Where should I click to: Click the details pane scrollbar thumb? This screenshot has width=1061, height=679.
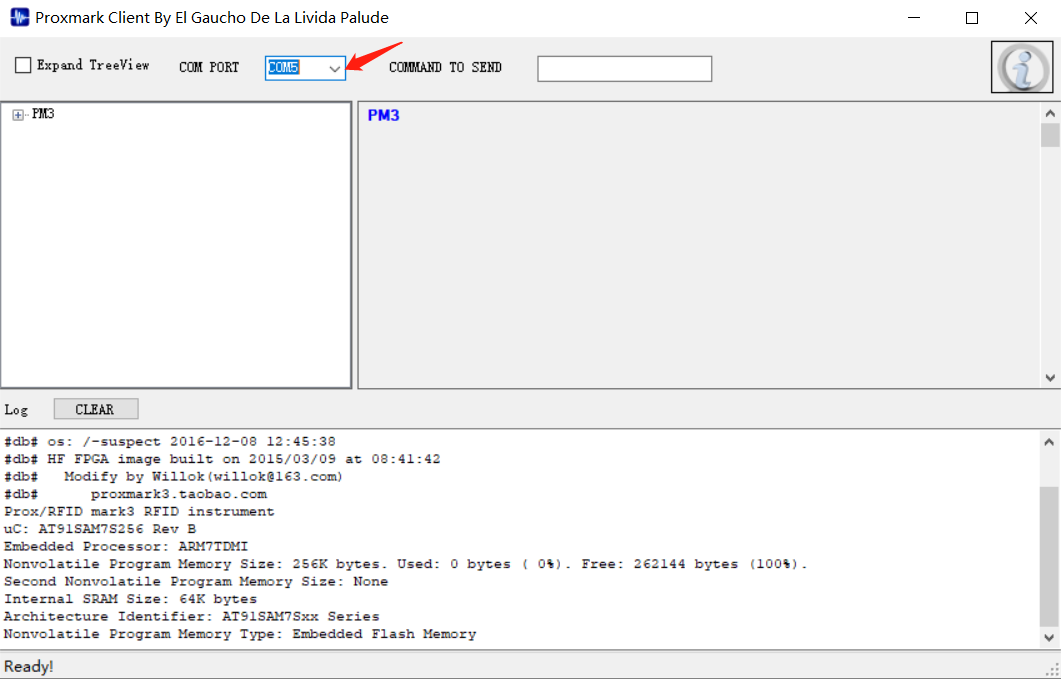(1050, 134)
